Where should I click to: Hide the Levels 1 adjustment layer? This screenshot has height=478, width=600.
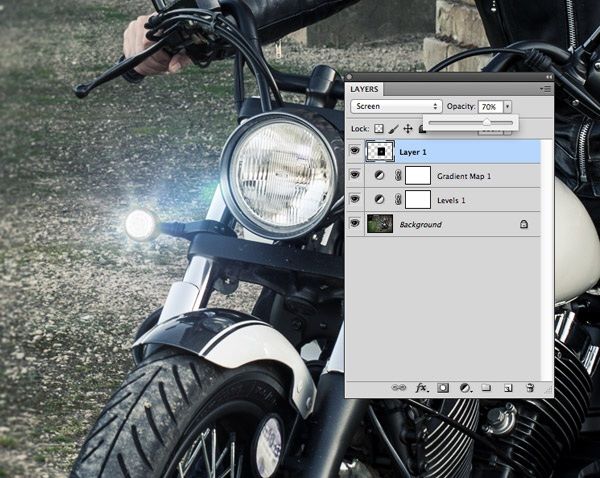tap(355, 200)
